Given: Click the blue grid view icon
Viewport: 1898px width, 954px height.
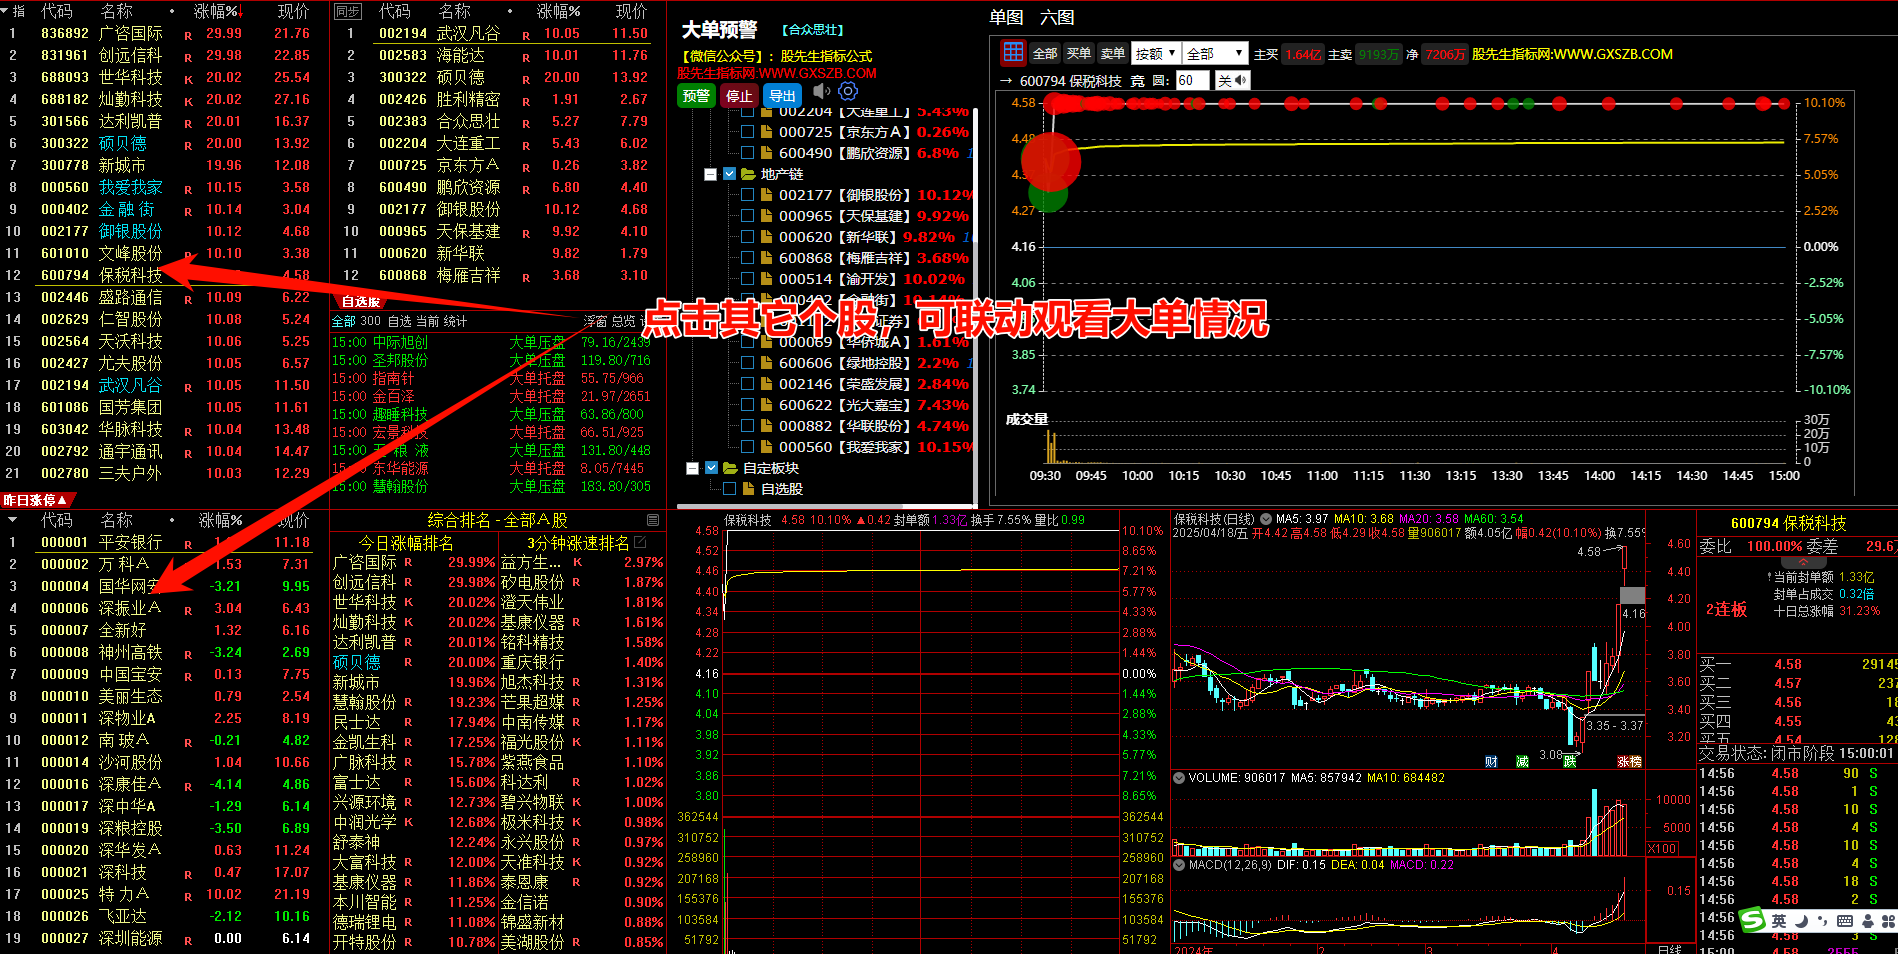Looking at the screenshot, I should coord(1013,53).
